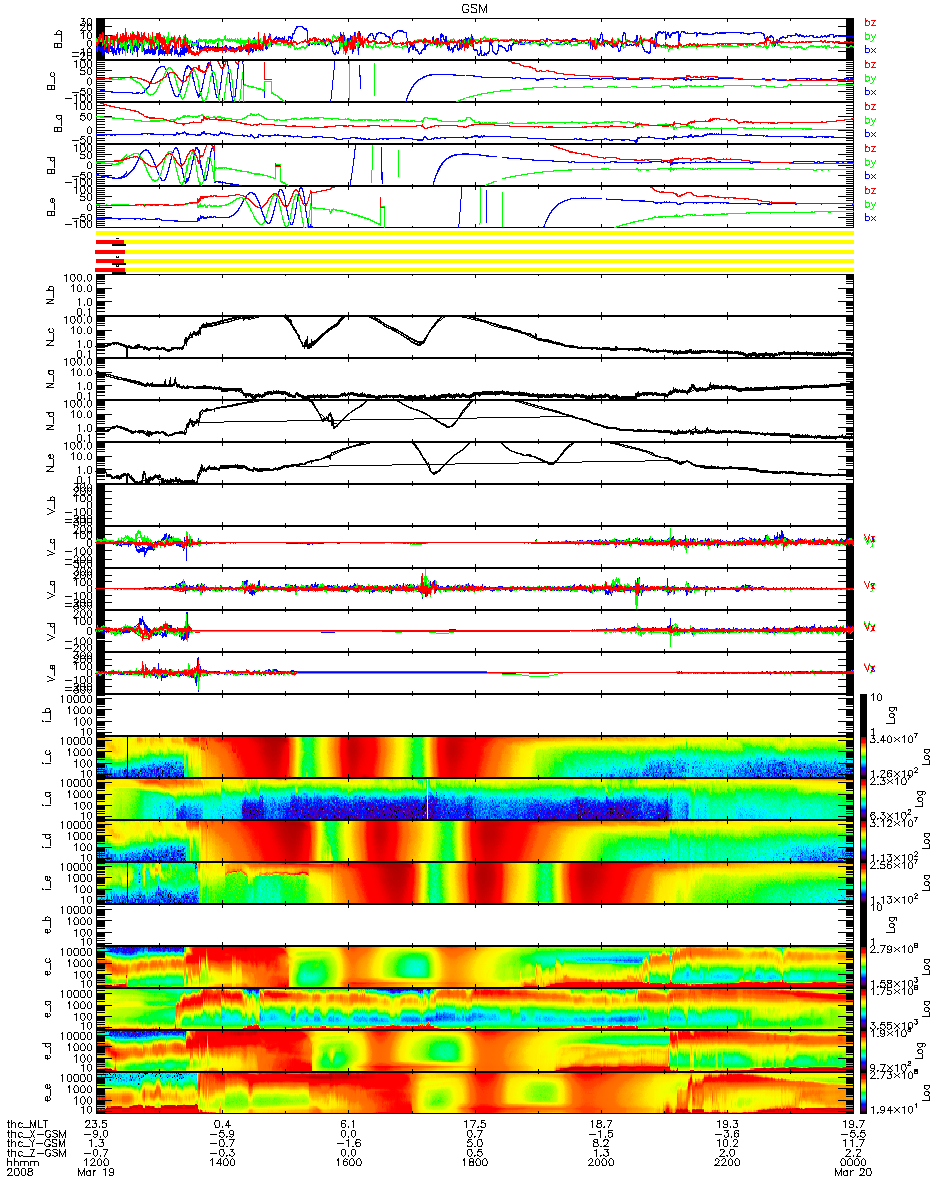The width and height of the screenshot is (930, 1200).
Task: Click the i_c ion spectrogram panel
Action: pos(474,757)
